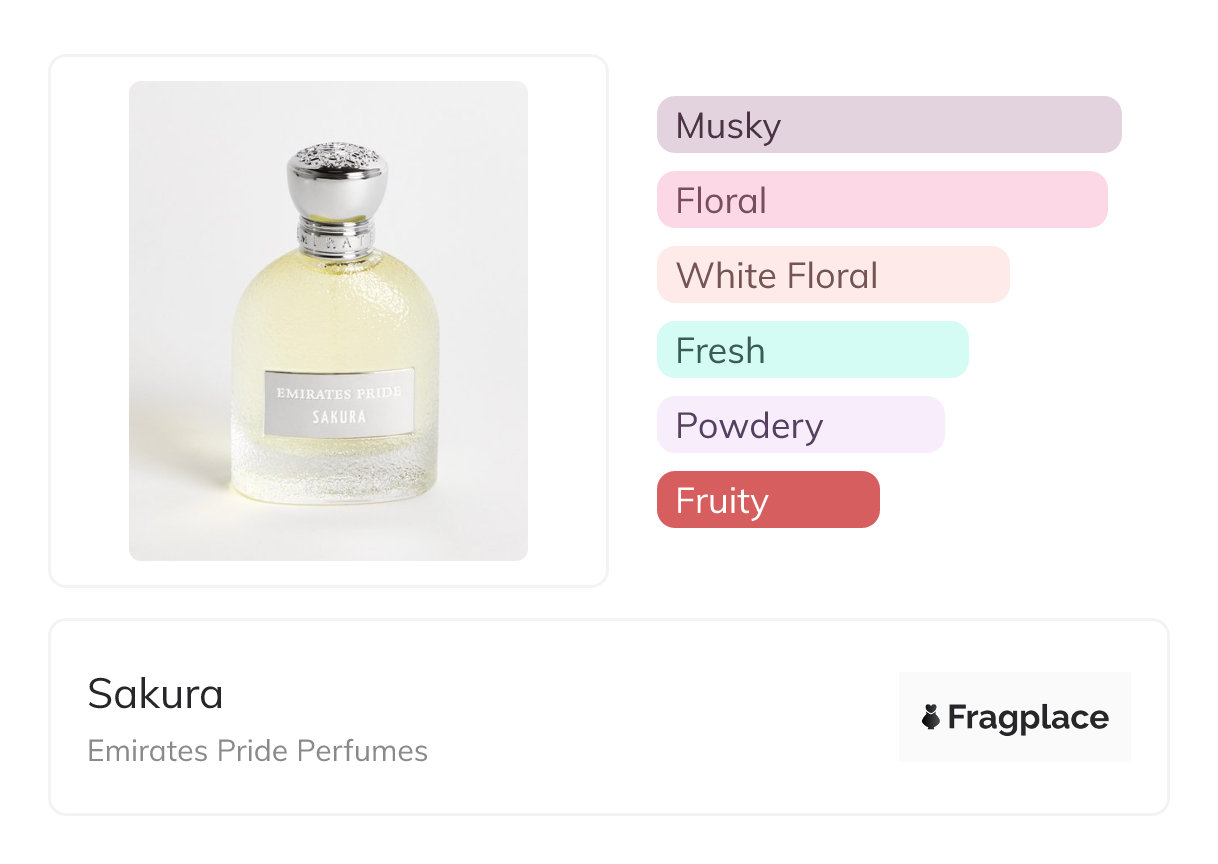Click the SAKURA text on the bottle label
This screenshot has width=1218, height=864.
(x=338, y=417)
